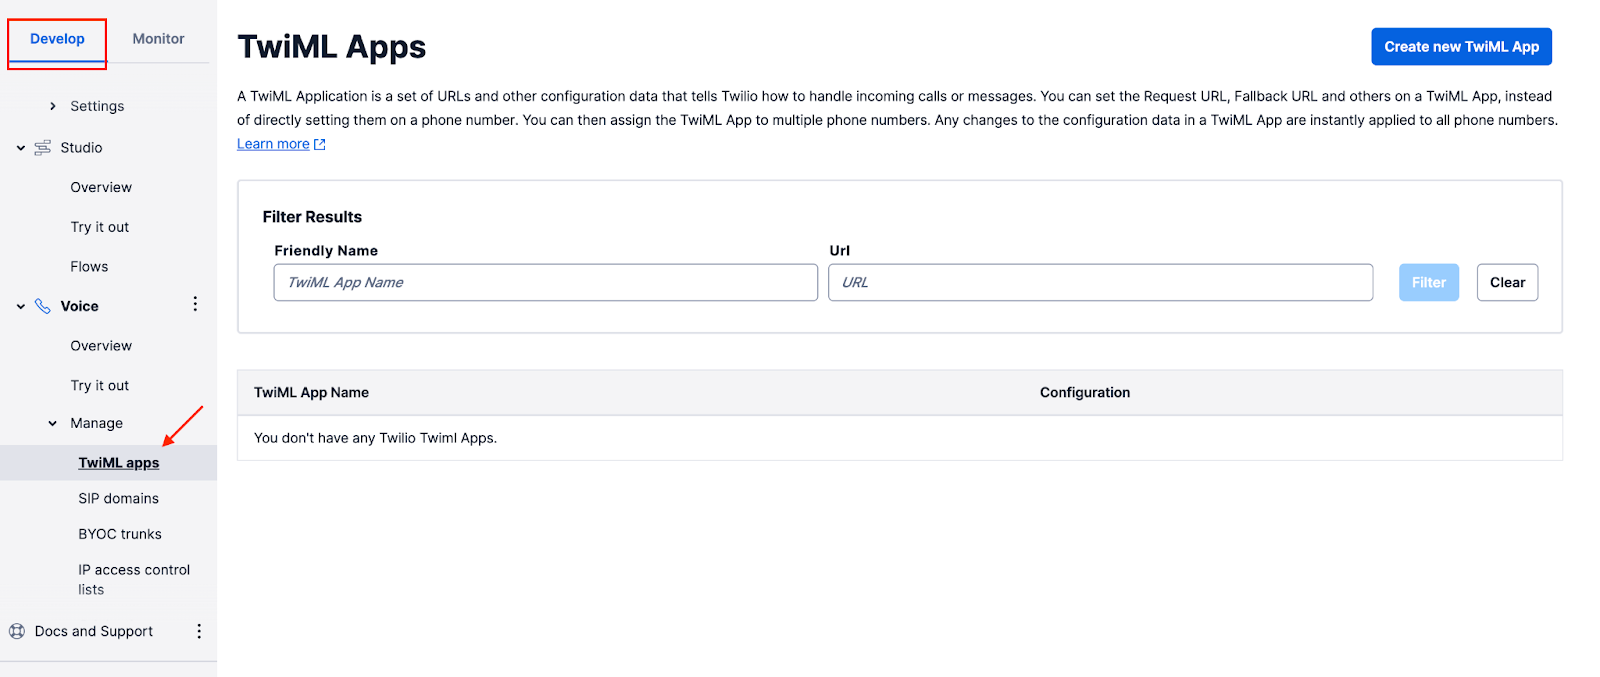Click the Filter button
This screenshot has height=677, width=1600.
coord(1429,282)
